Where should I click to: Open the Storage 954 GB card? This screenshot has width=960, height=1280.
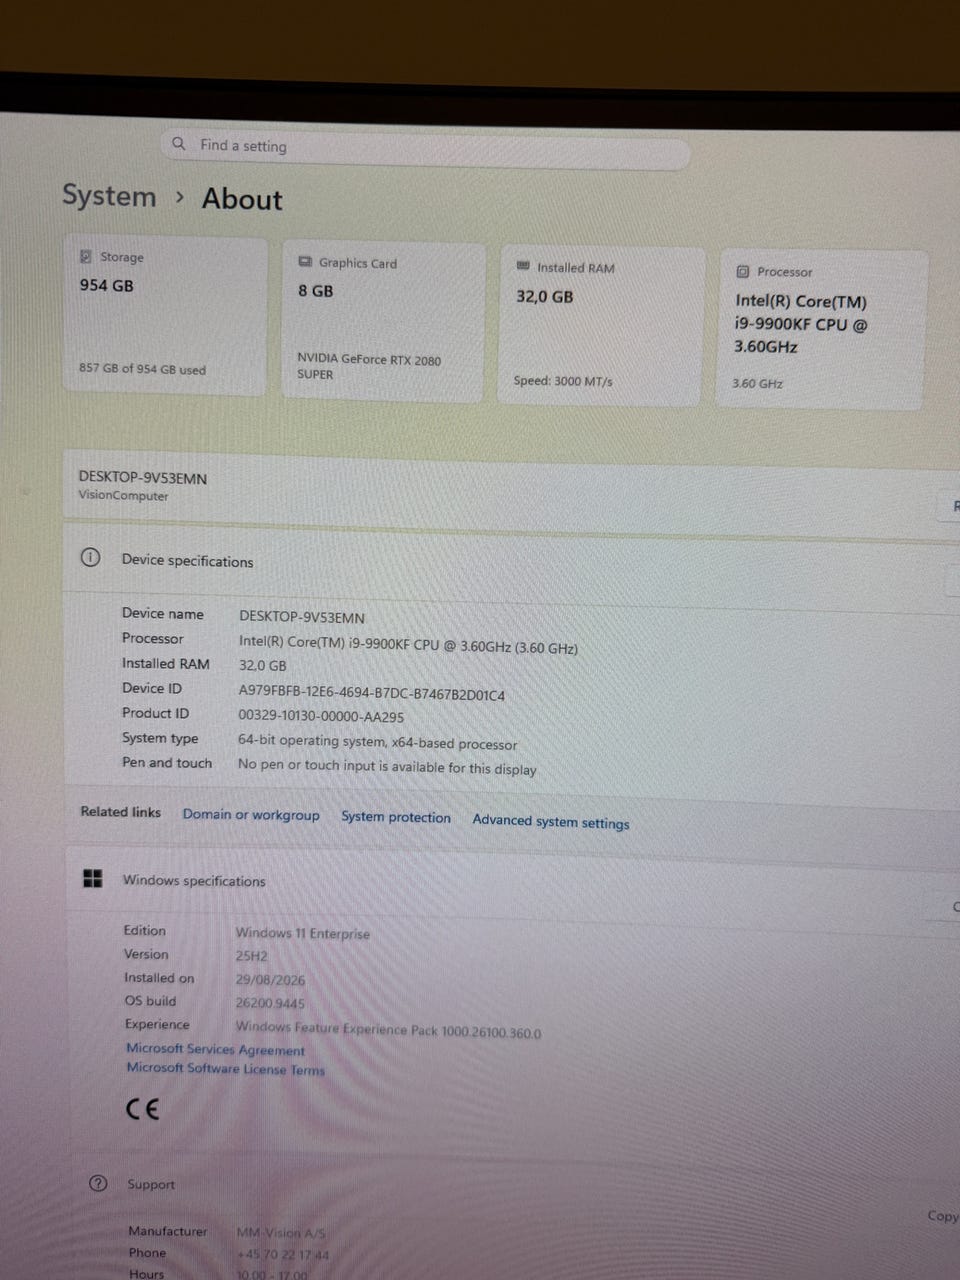(165, 316)
